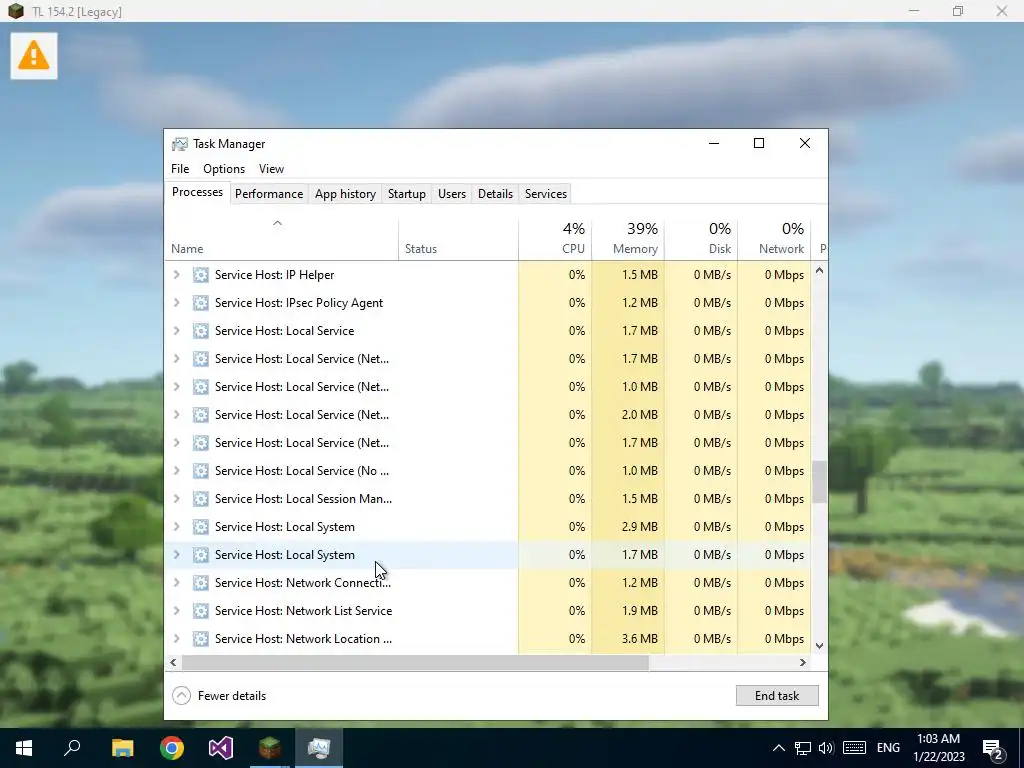Screen dimensions: 1024x768
Task: Open the Windows Start menu
Action: 24,748
